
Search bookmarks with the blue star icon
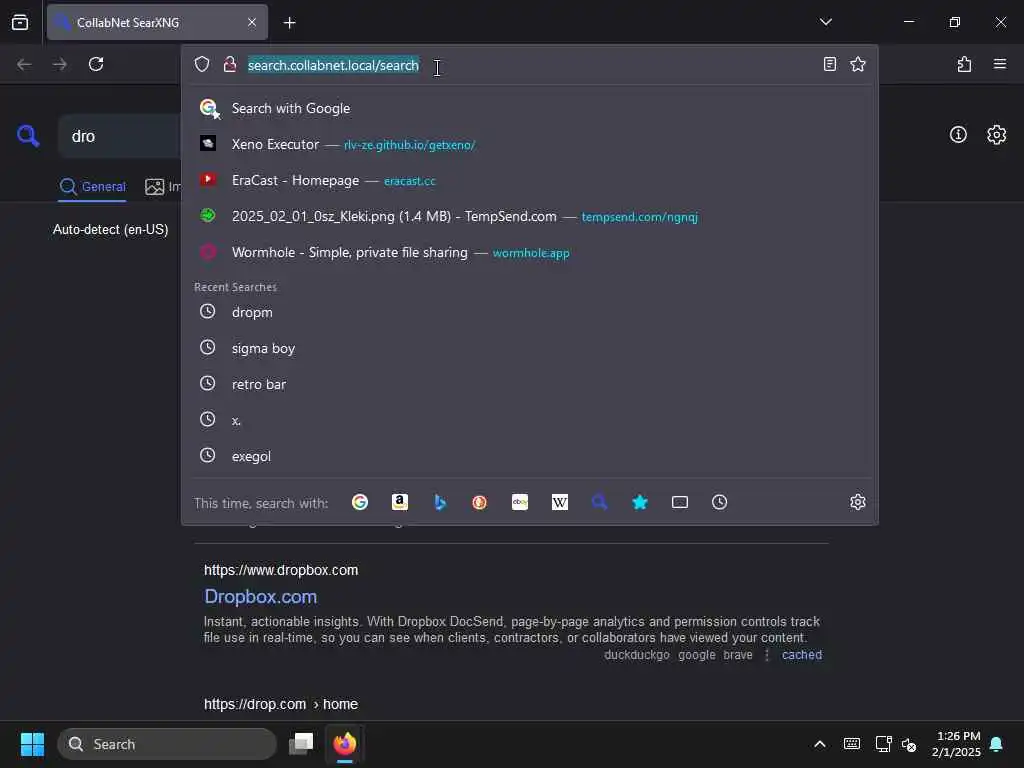(x=640, y=502)
